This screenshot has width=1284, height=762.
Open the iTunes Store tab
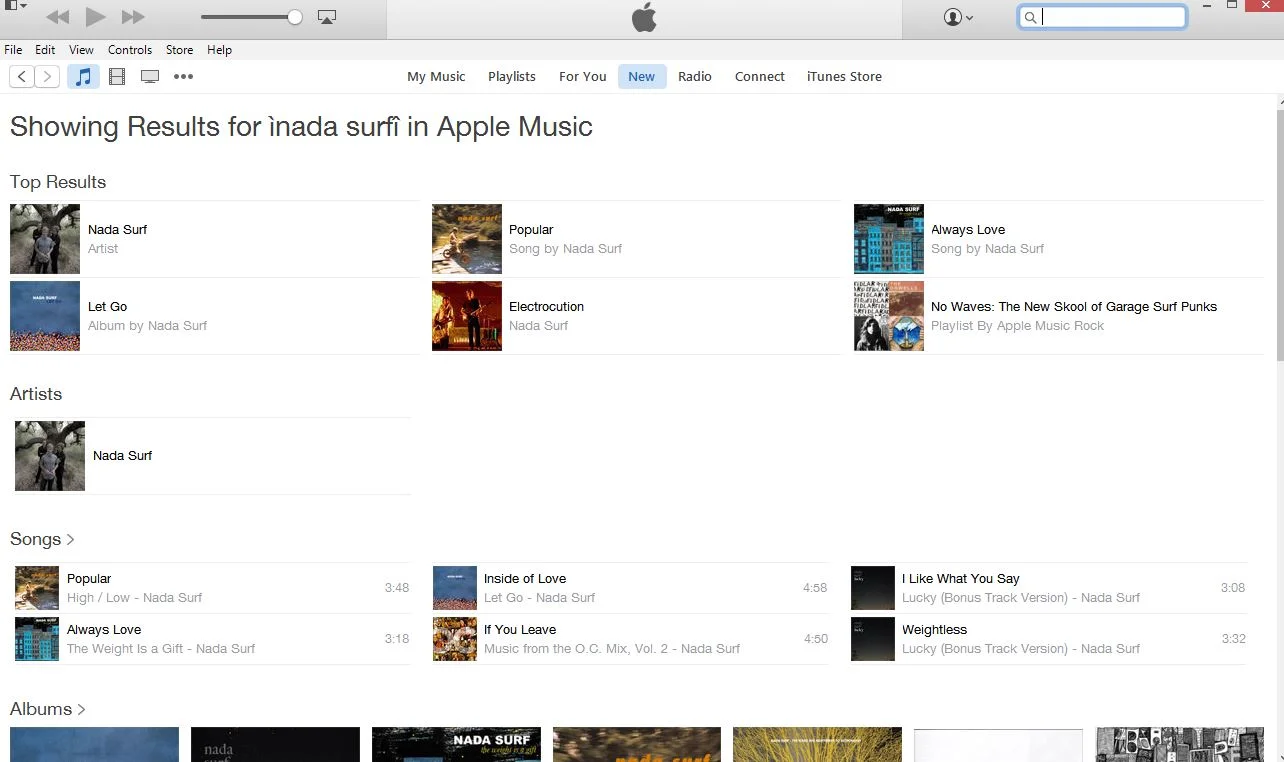tap(844, 76)
